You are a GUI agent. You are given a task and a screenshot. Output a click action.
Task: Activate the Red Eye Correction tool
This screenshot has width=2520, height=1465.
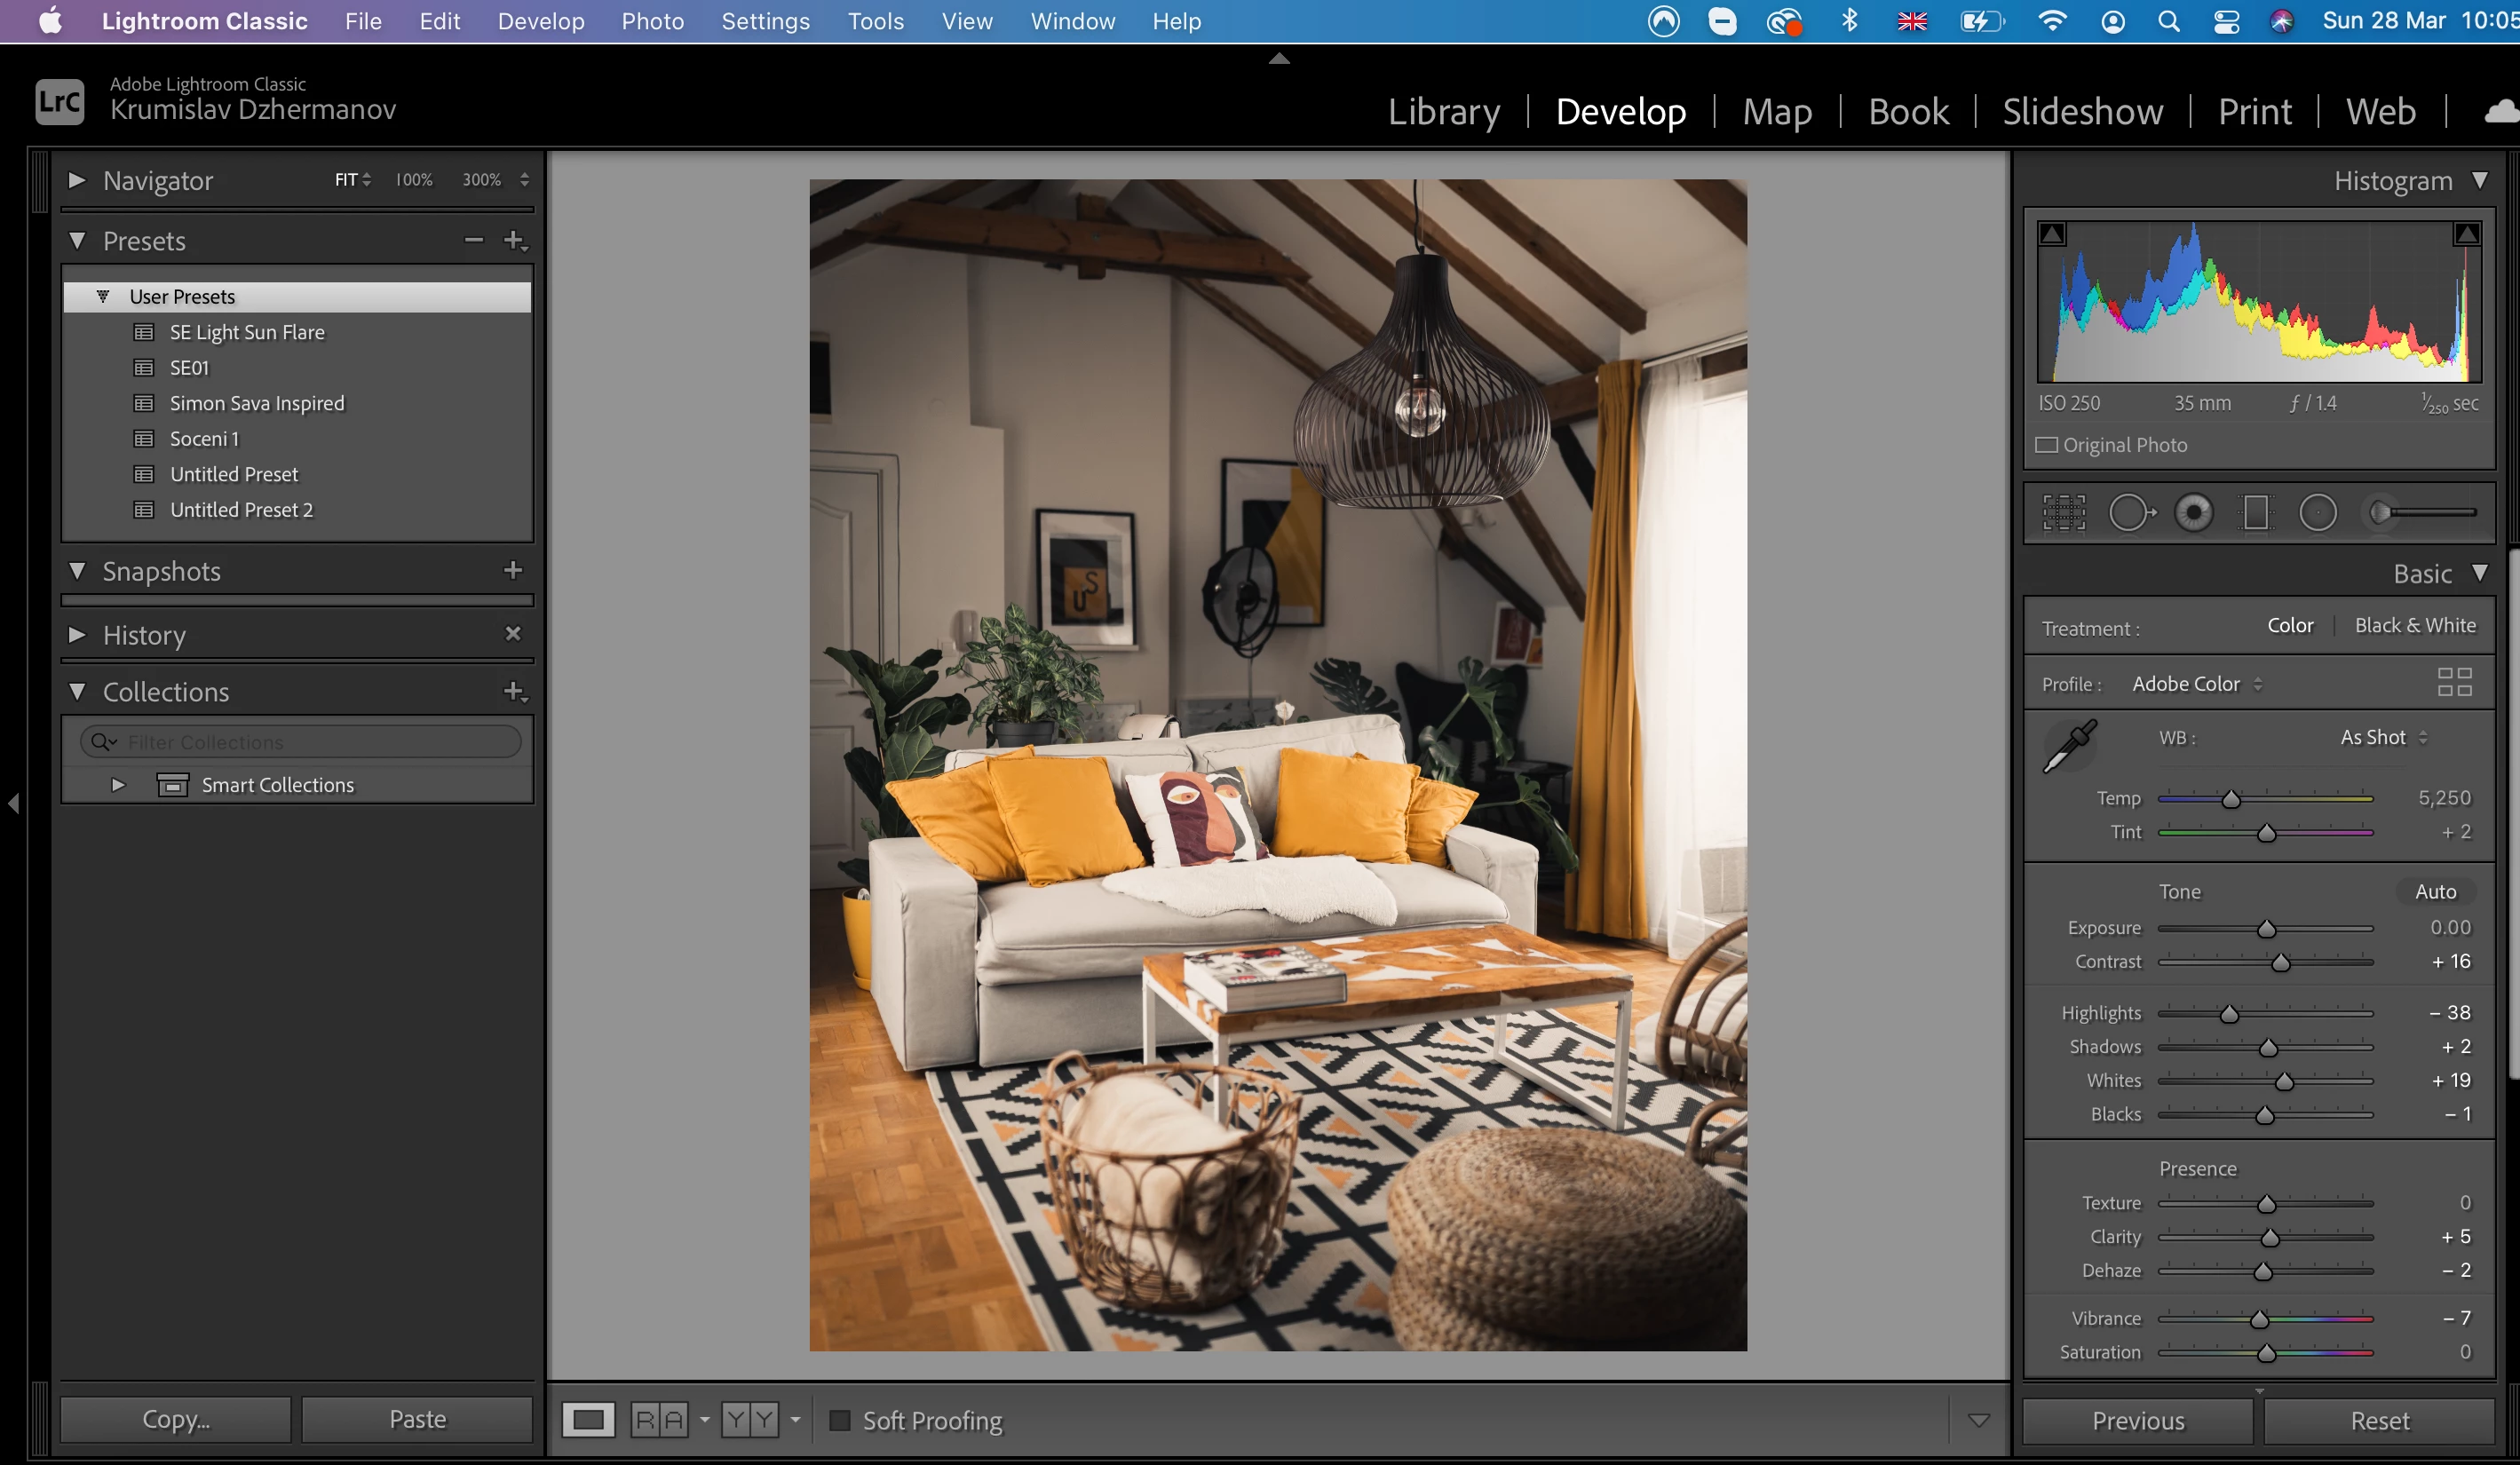click(2194, 513)
